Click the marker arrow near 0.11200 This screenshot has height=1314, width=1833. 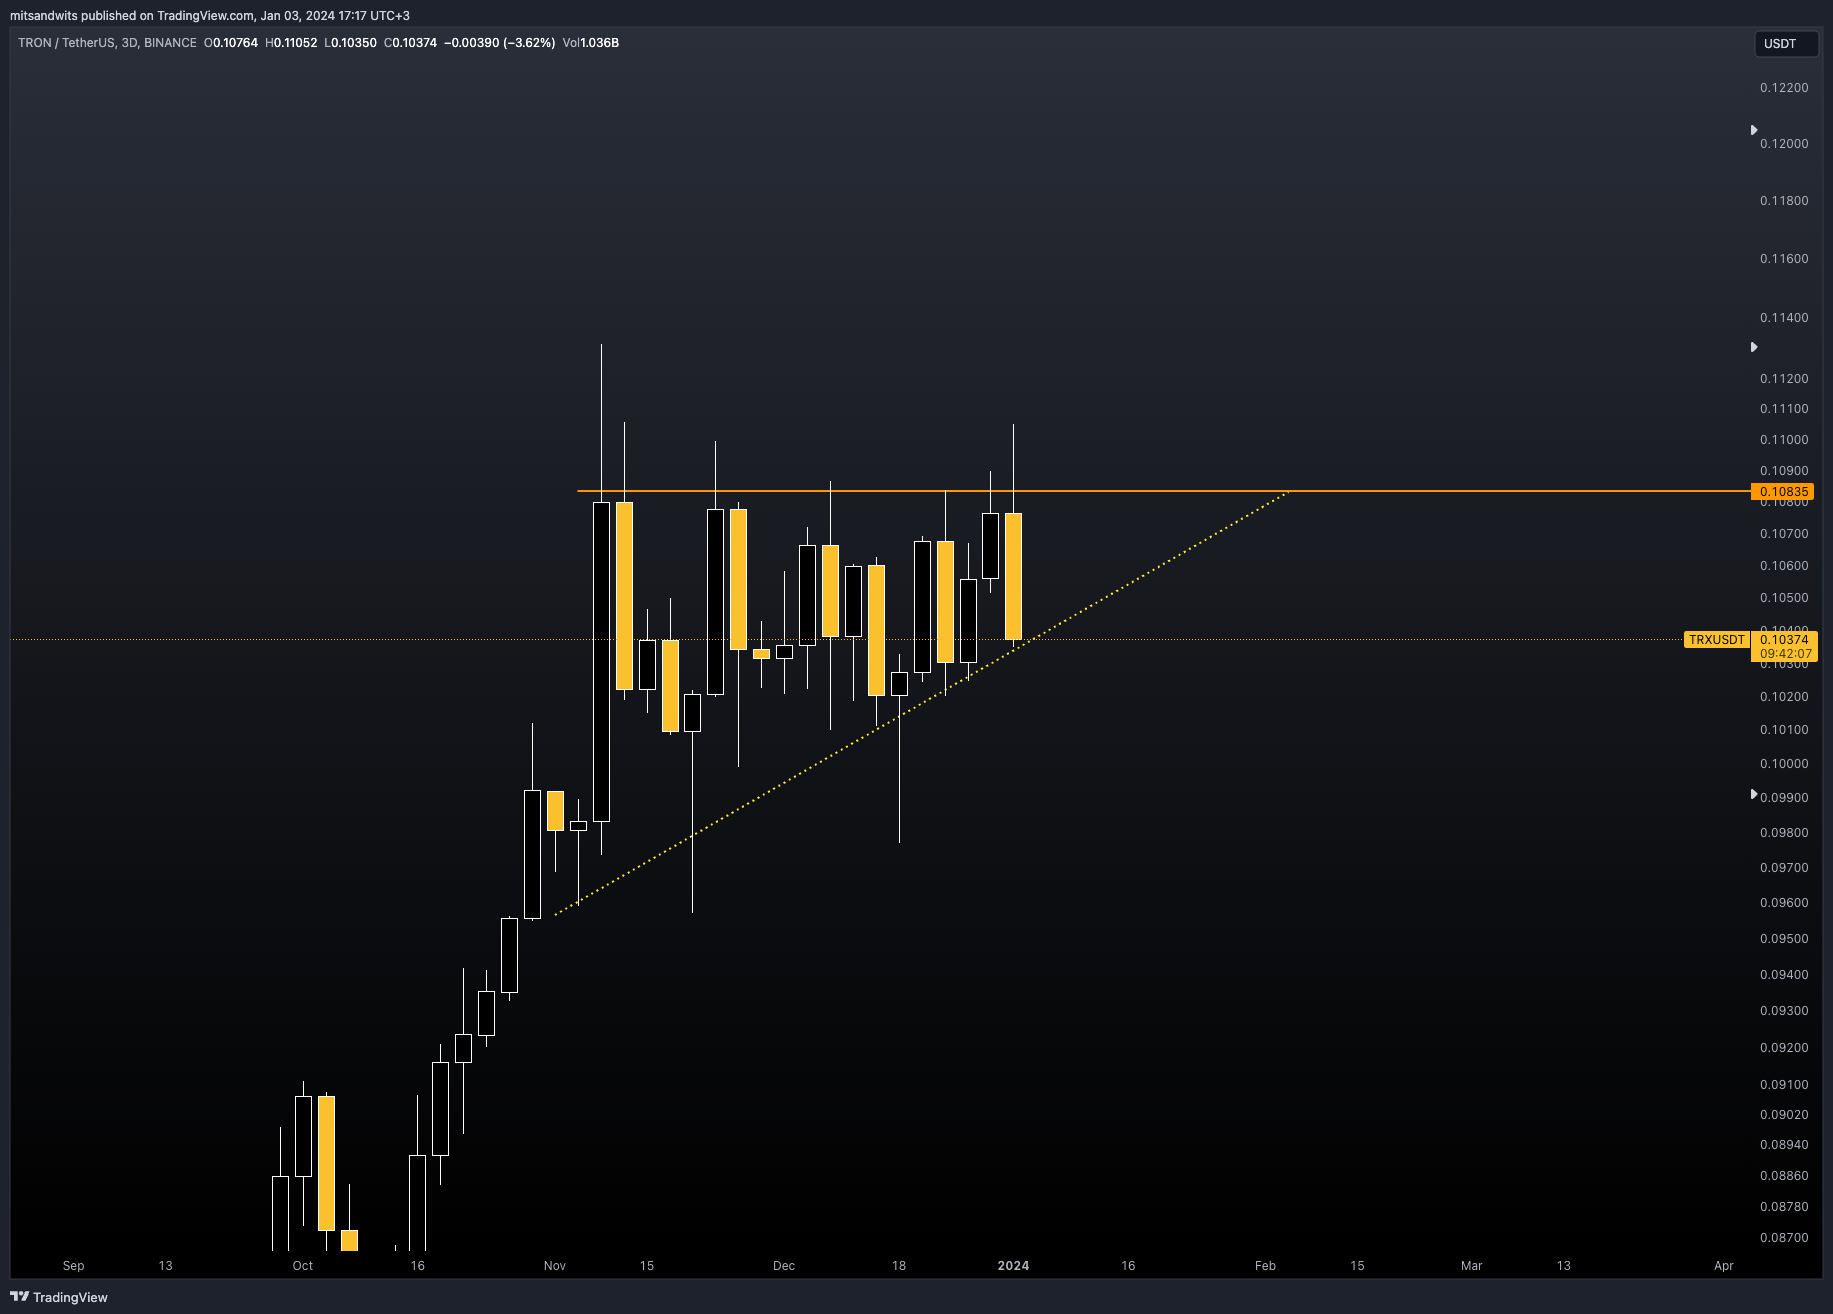[x=1754, y=347]
